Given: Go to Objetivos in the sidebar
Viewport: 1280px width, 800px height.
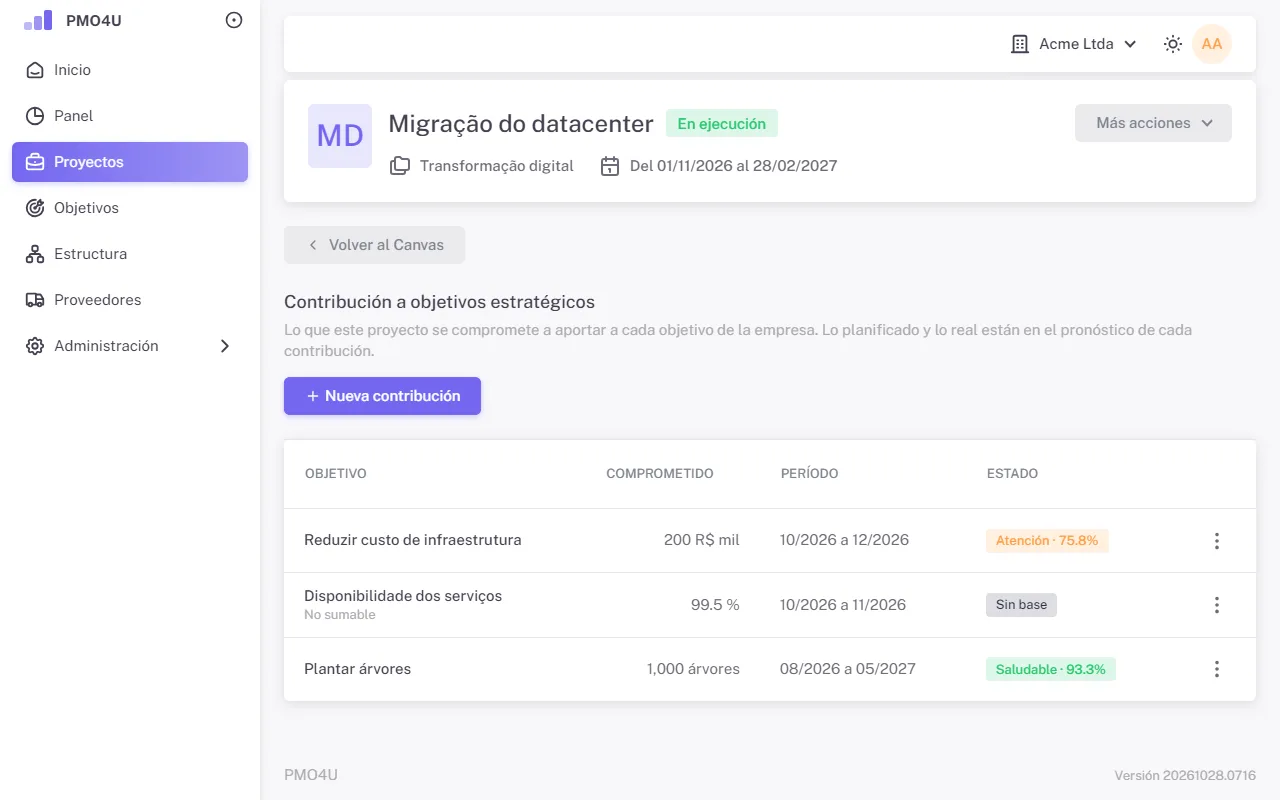Looking at the screenshot, I should [x=130, y=208].
